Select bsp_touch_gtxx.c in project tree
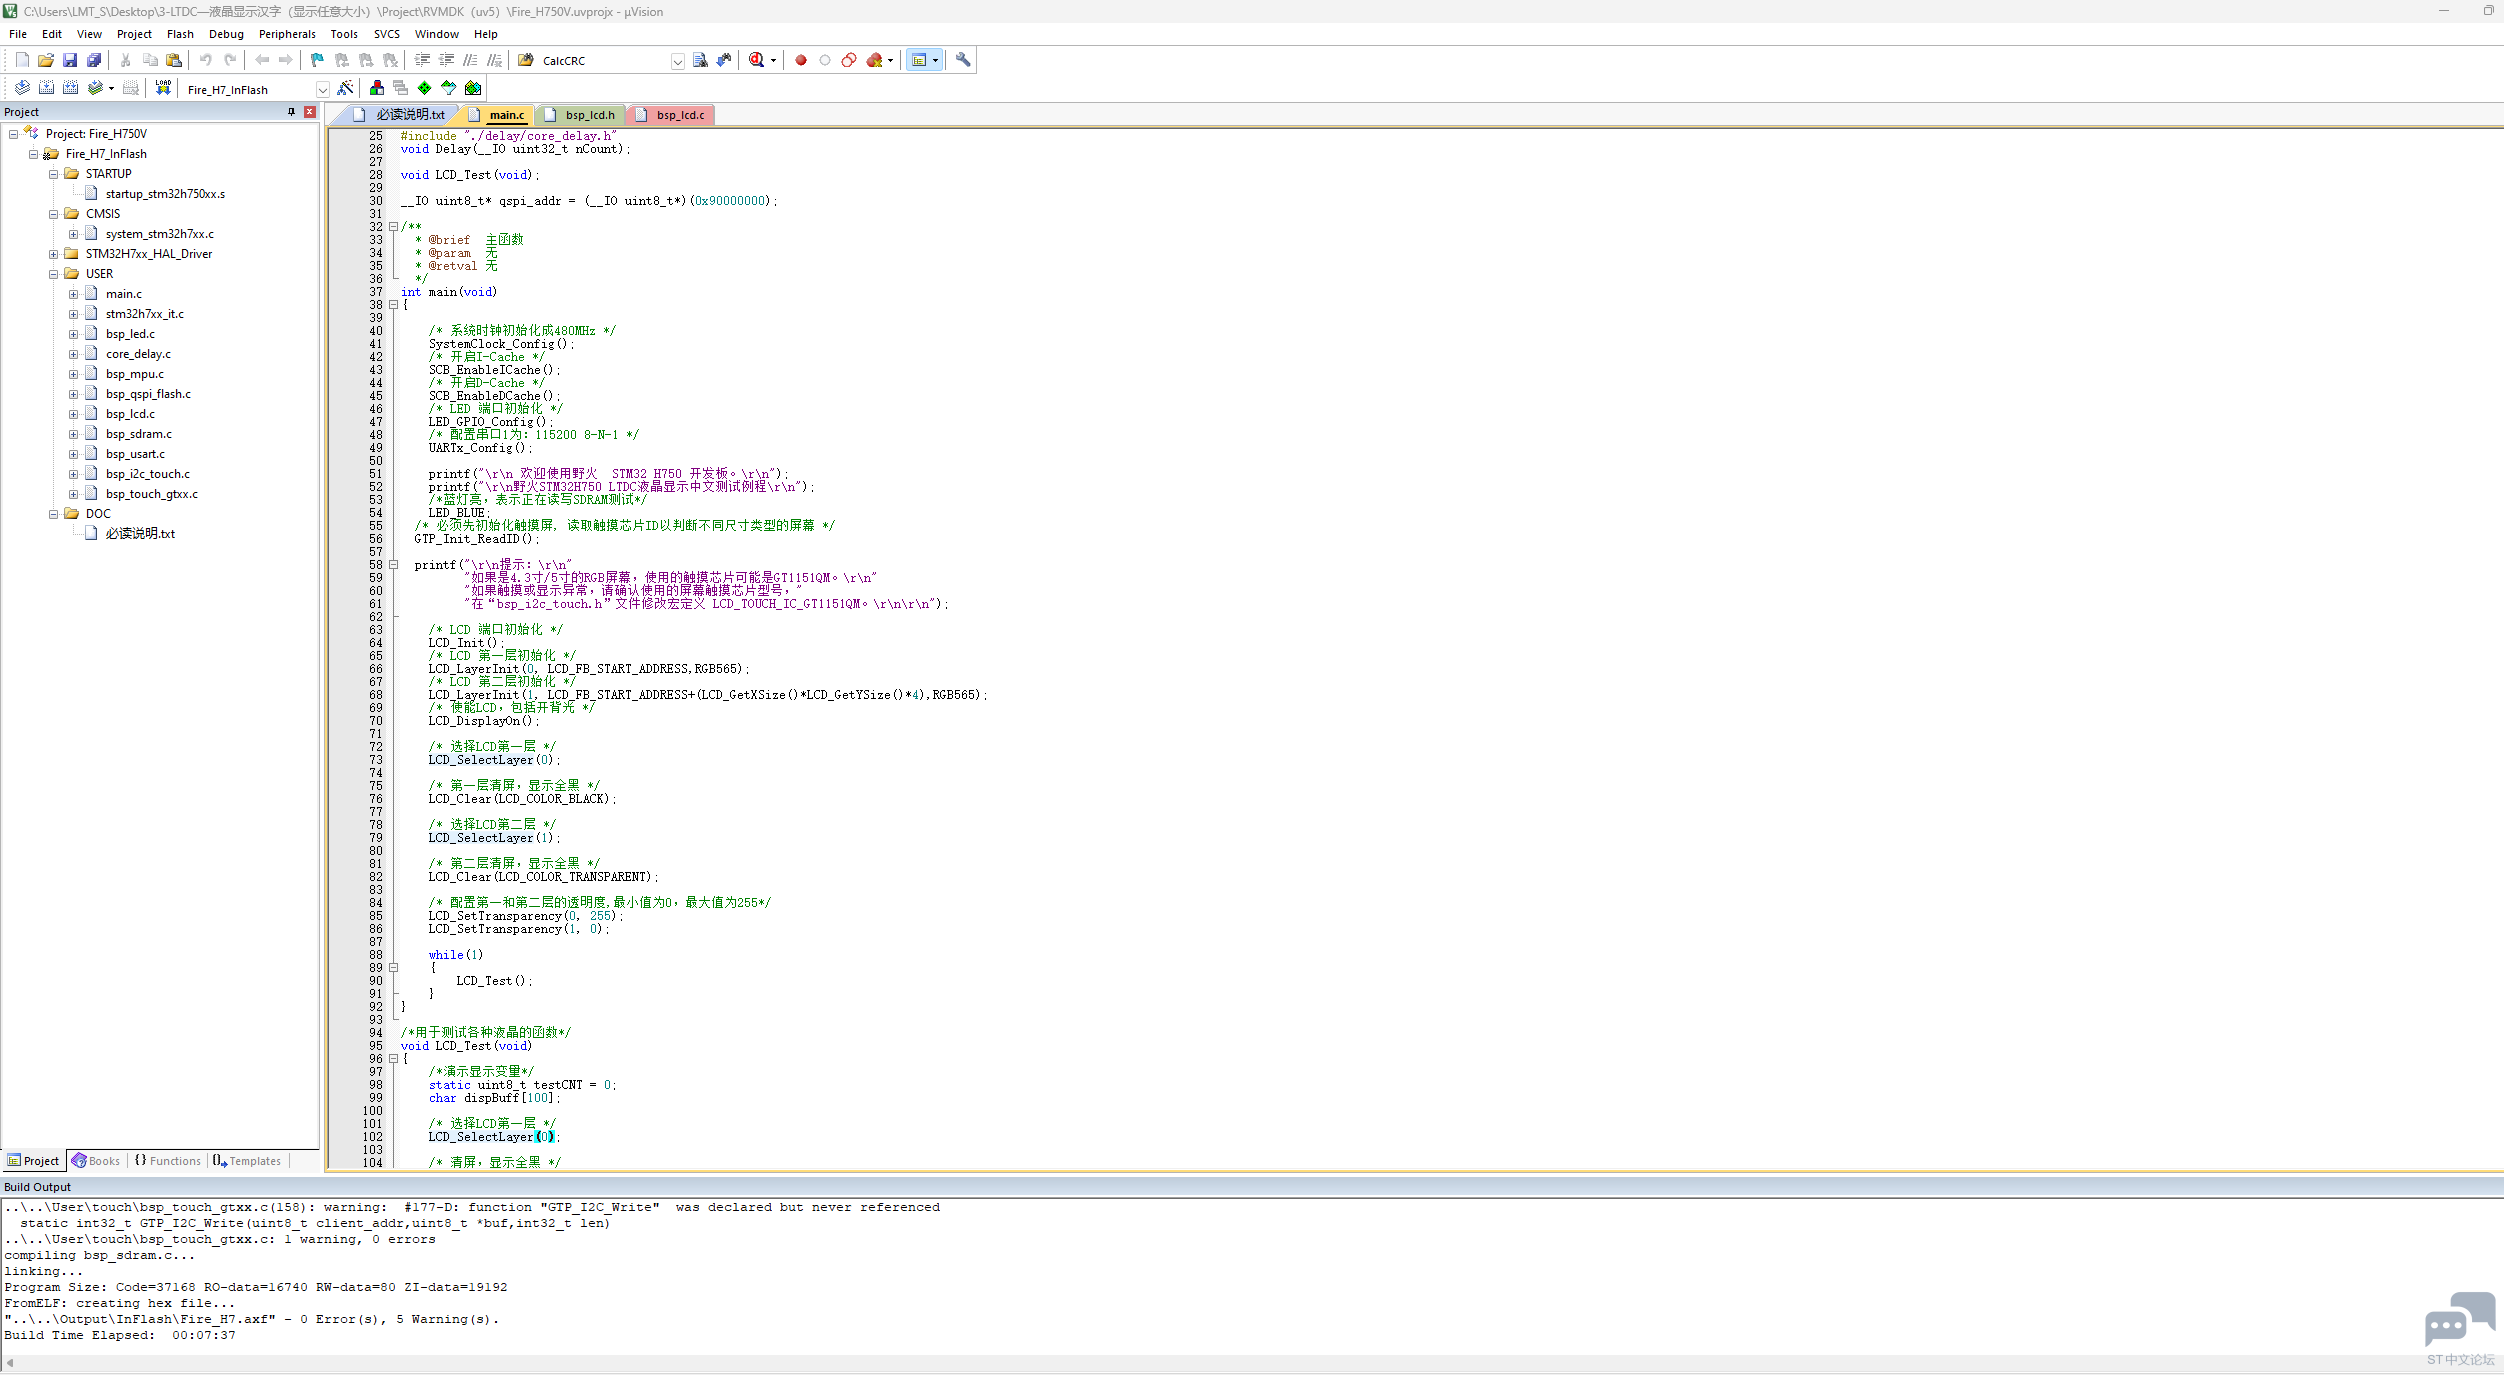This screenshot has height=1375, width=2504. [x=152, y=494]
